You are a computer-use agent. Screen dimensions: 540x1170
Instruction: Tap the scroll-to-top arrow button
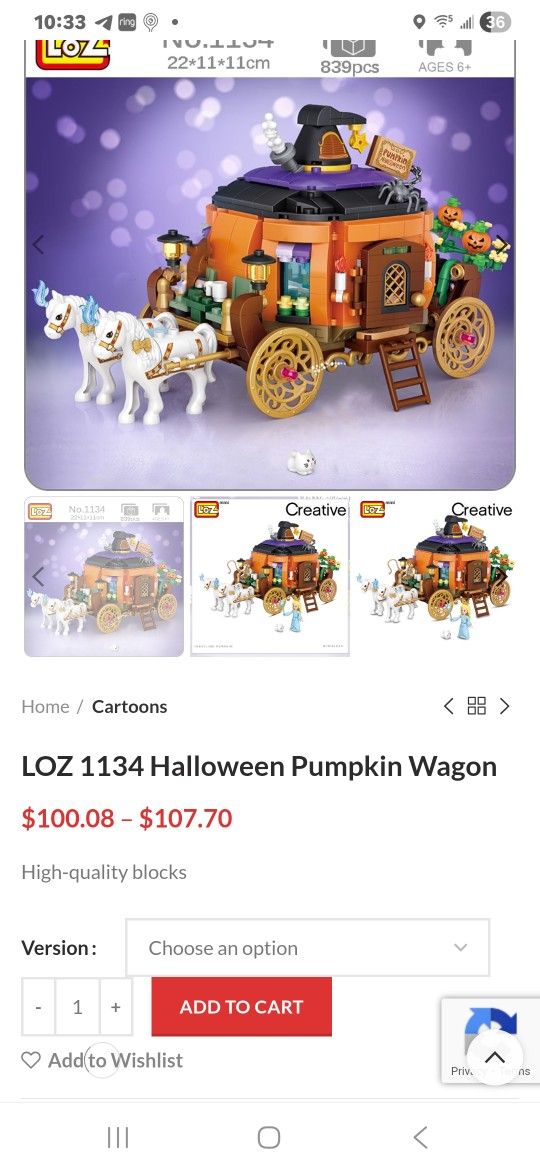tap(495, 1057)
